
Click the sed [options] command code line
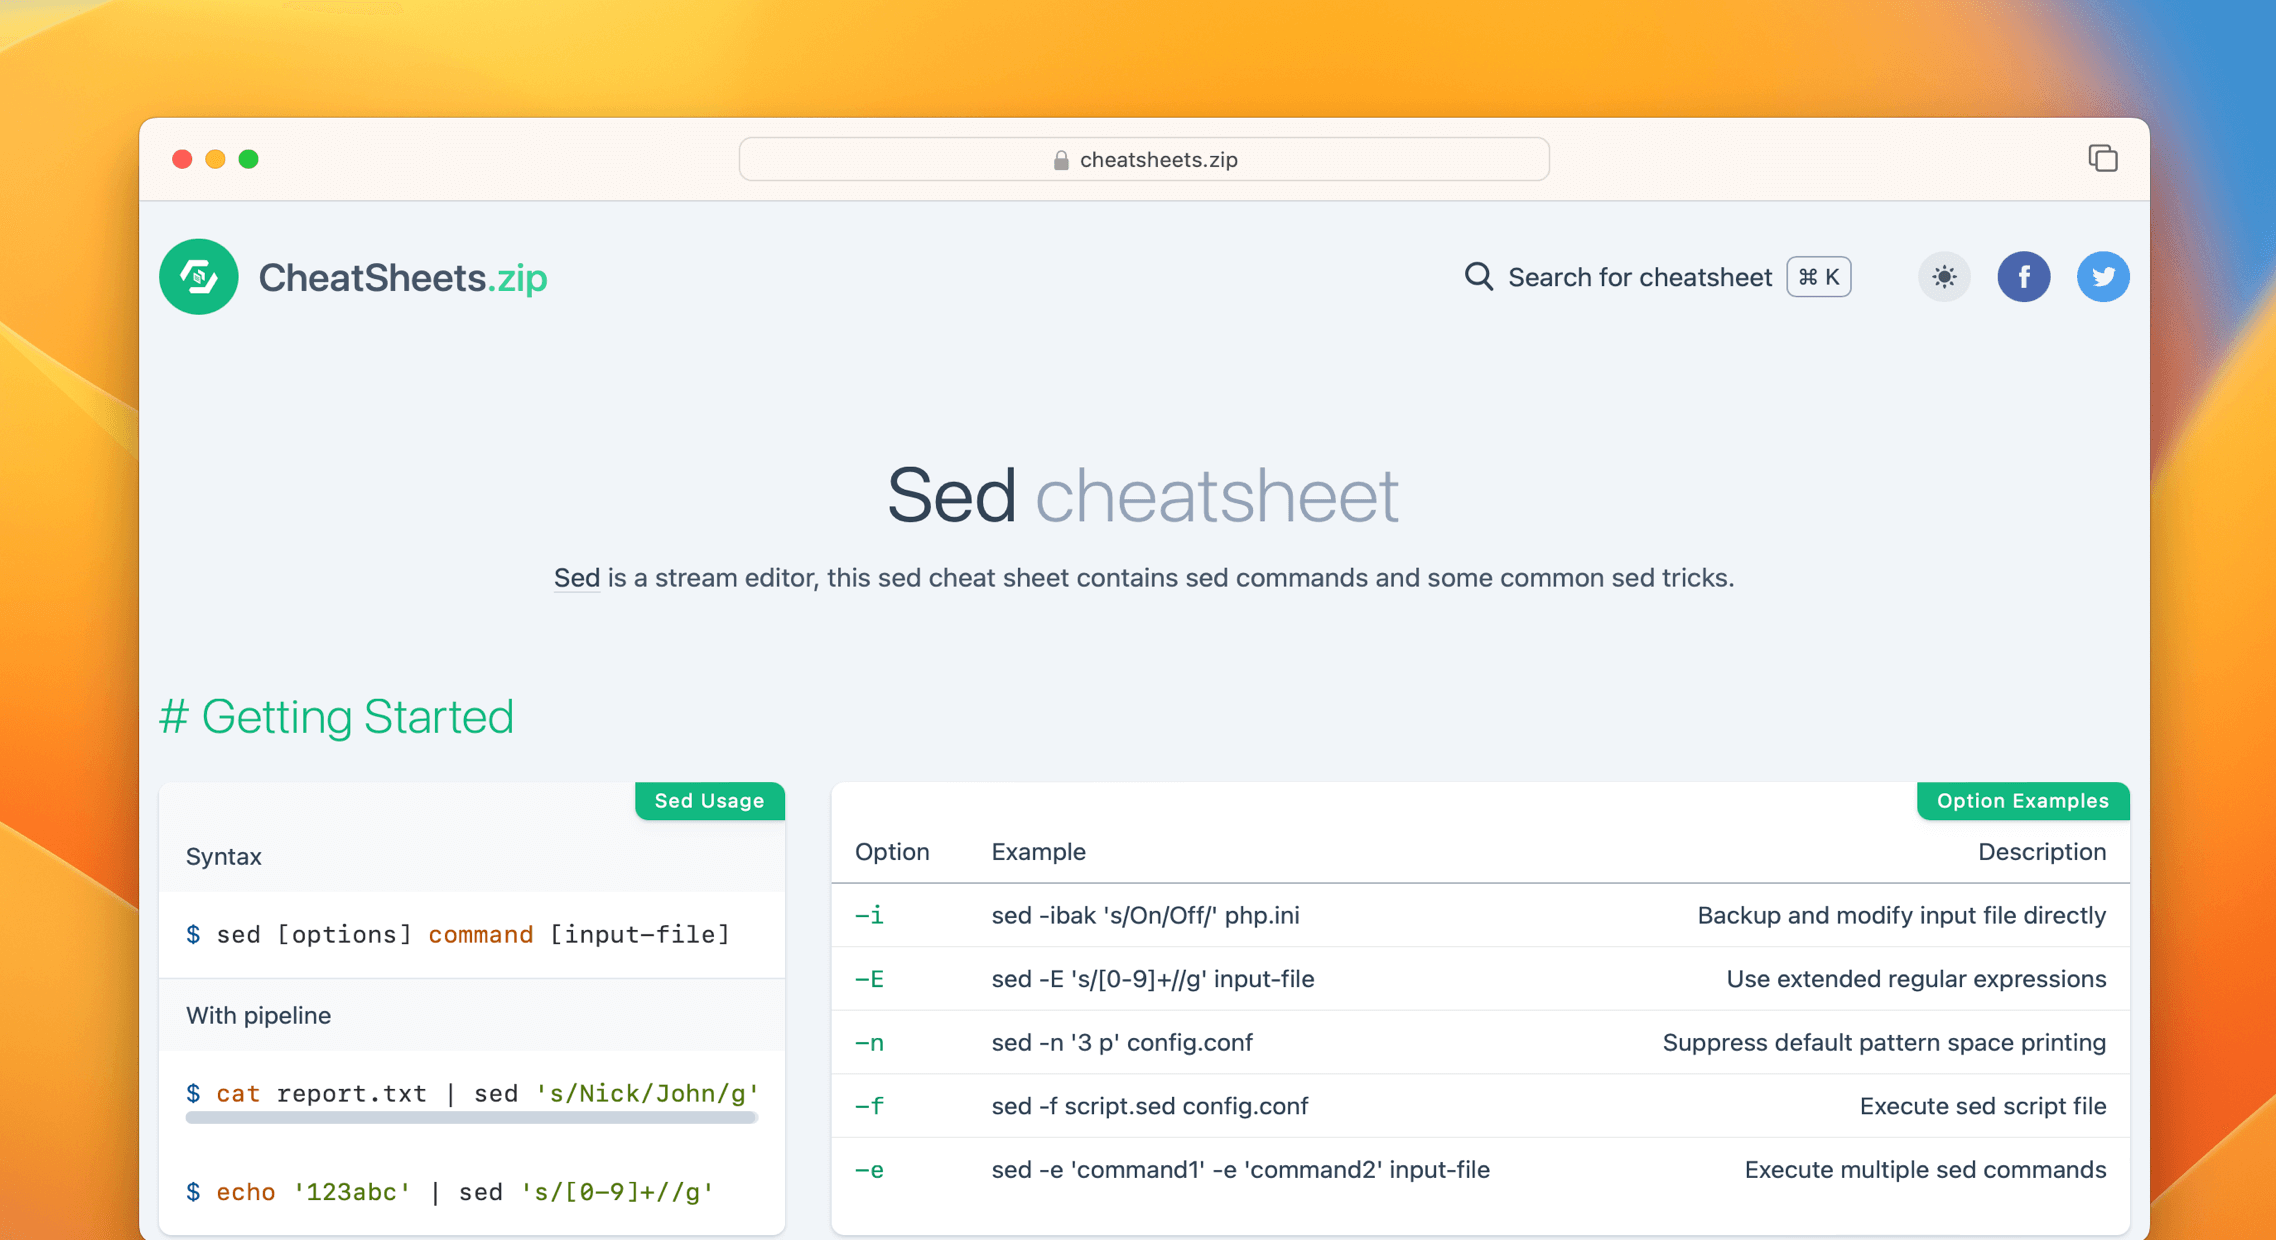[459, 935]
